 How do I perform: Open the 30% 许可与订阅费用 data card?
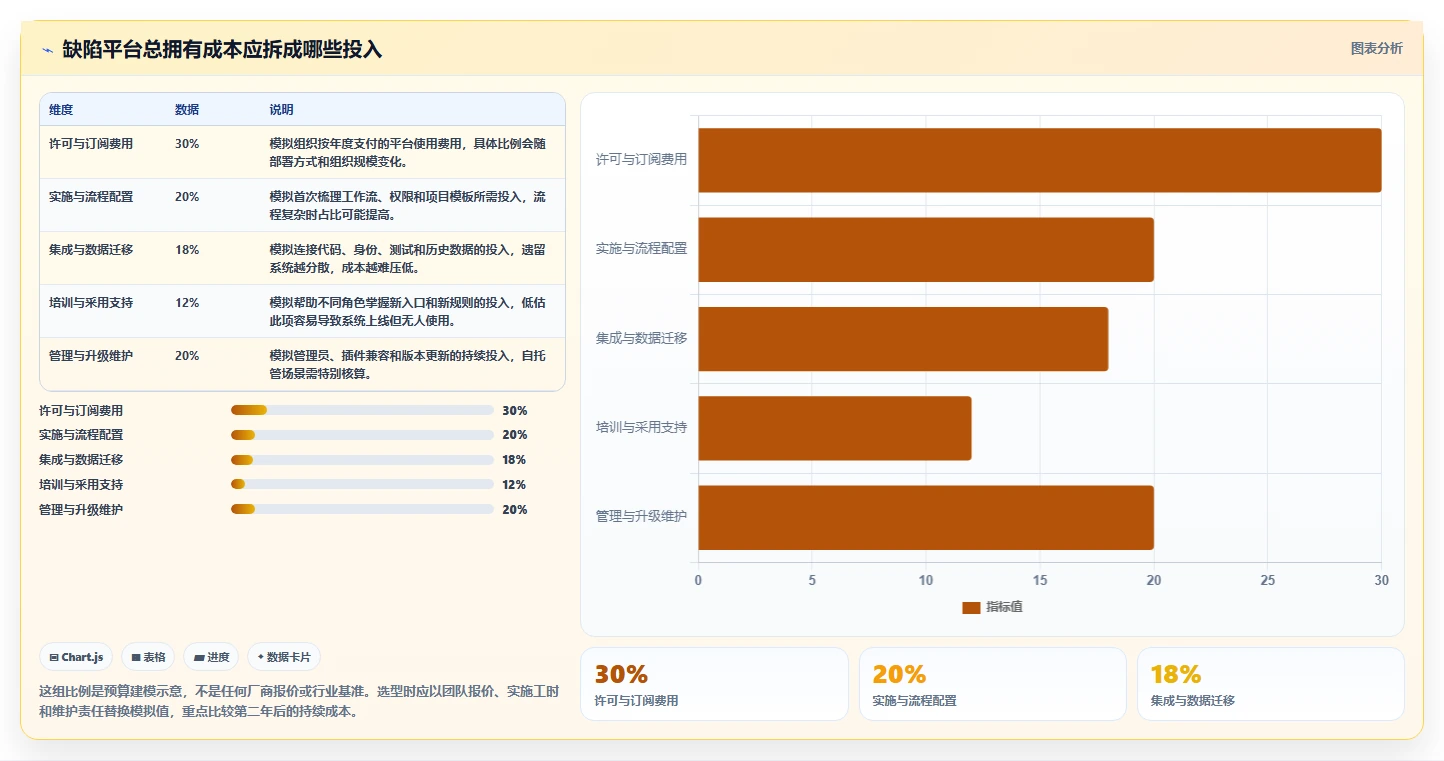(714, 684)
